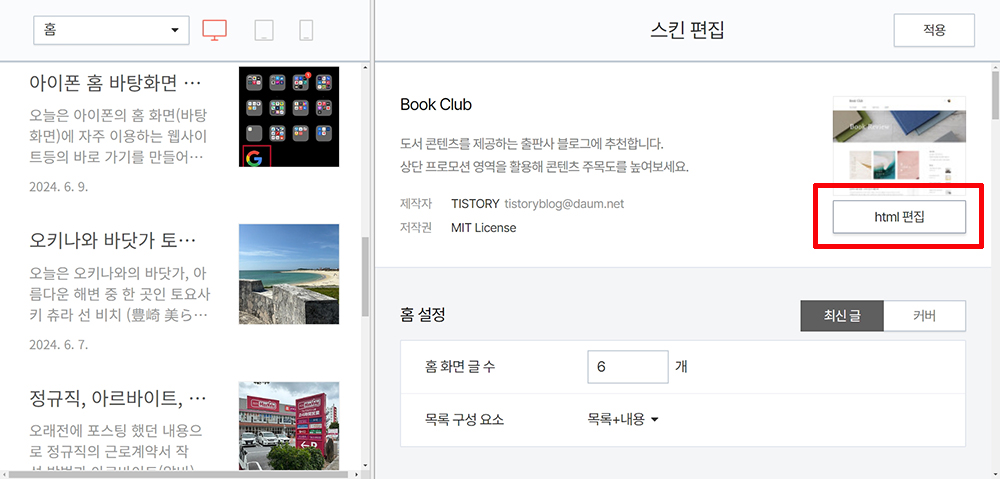
Task: Select the 최신 글 home setting tab
Action: [x=842, y=316]
